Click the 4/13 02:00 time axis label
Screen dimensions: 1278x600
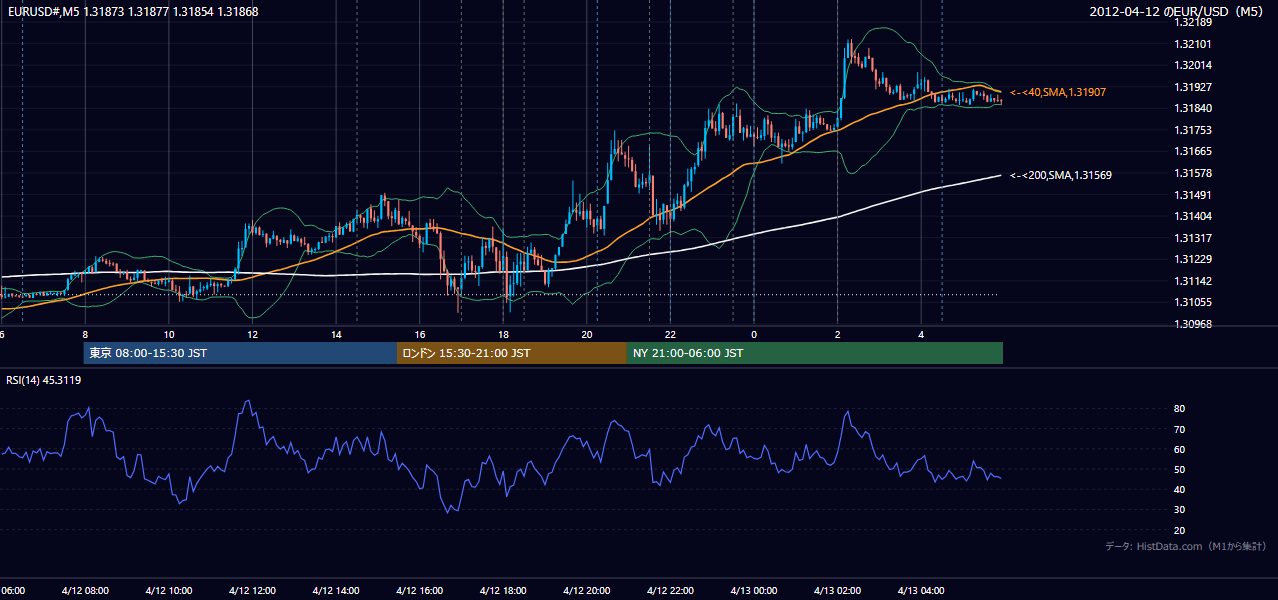tap(837, 590)
